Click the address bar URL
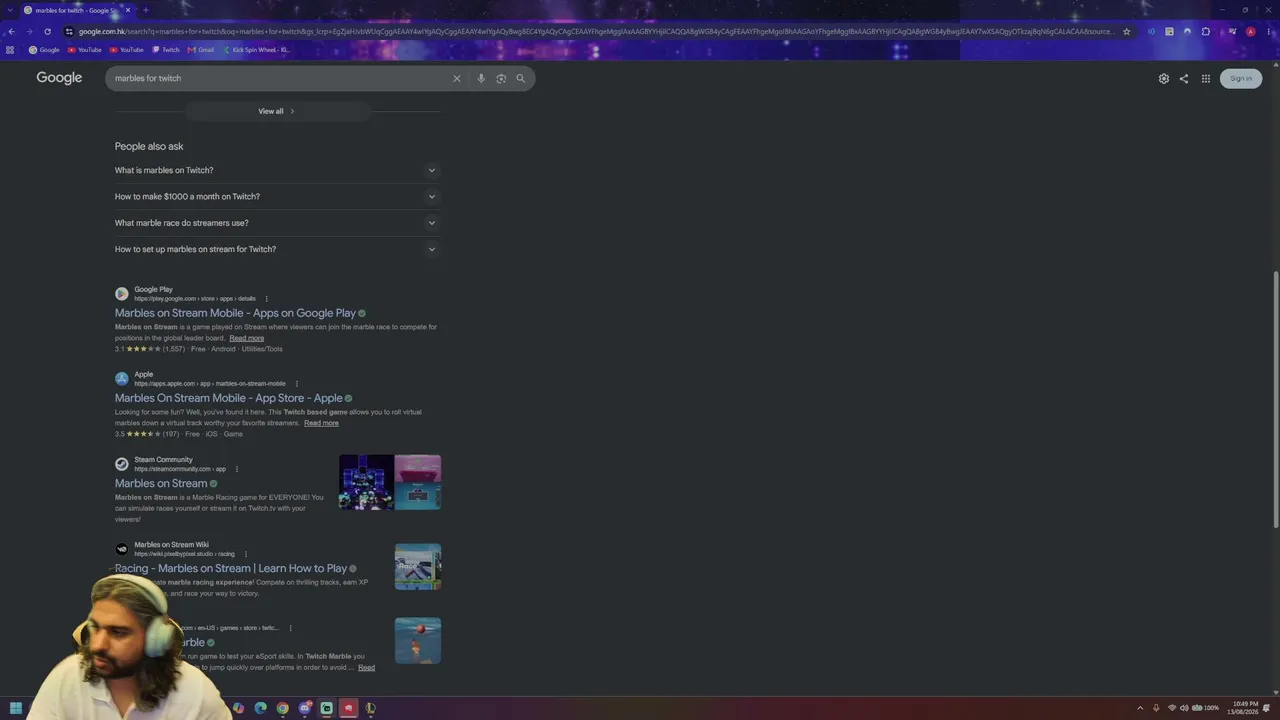This screenshot has height=720, width=1280. tap(595, 31)
